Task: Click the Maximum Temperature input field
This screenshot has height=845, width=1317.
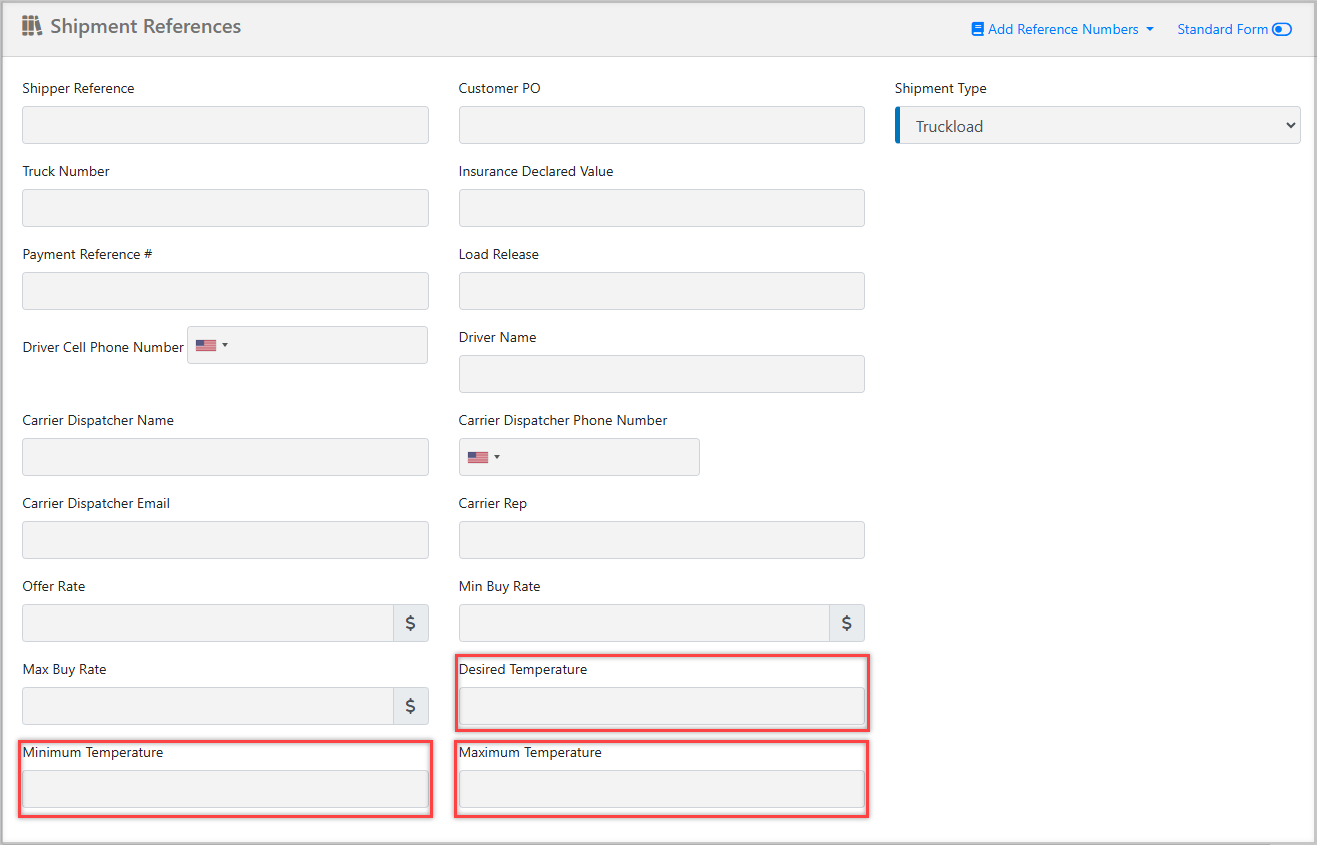Action: pyautogui.click(x=661, y=789)
